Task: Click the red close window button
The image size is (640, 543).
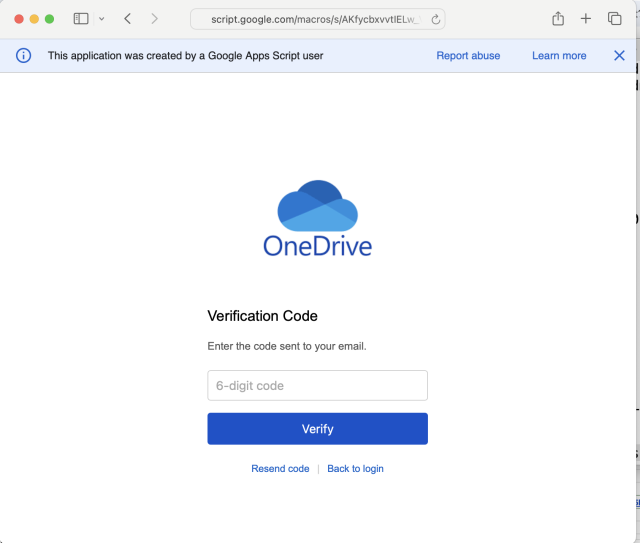Action: (19, 19)
